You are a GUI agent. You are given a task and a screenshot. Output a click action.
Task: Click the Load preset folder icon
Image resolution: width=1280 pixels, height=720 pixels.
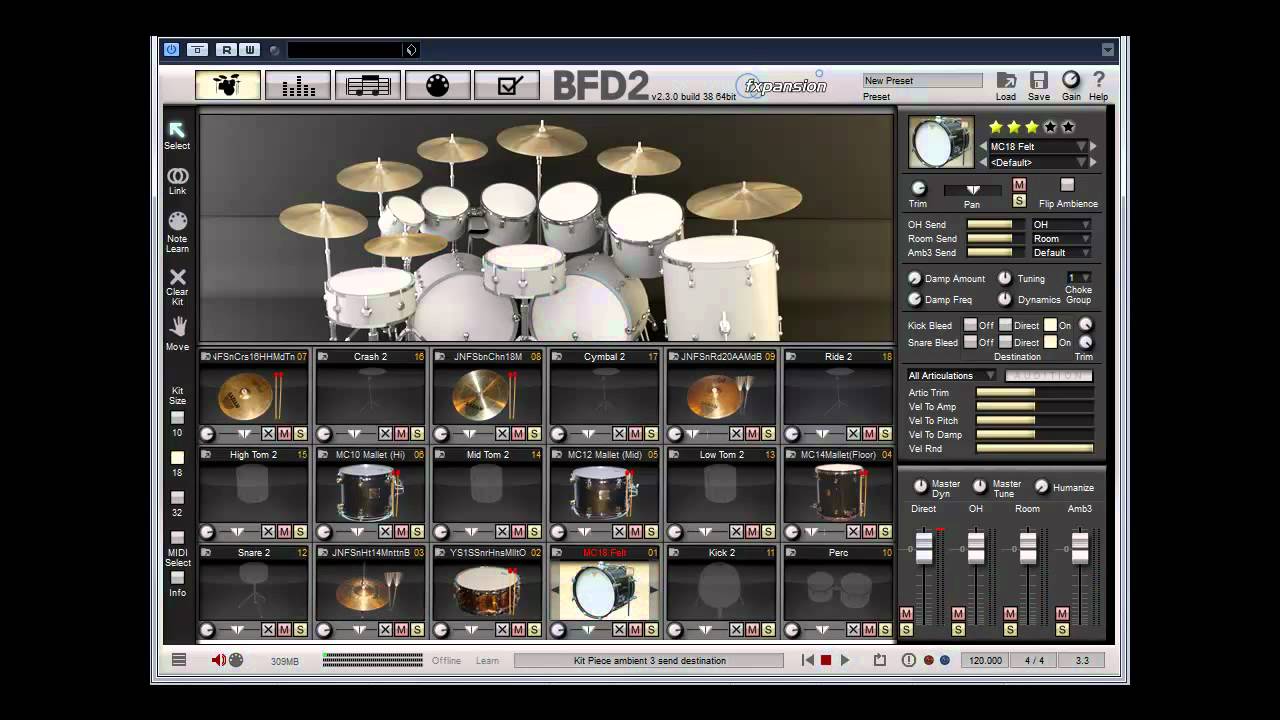pyautogui.click(x=1006, y=80)
